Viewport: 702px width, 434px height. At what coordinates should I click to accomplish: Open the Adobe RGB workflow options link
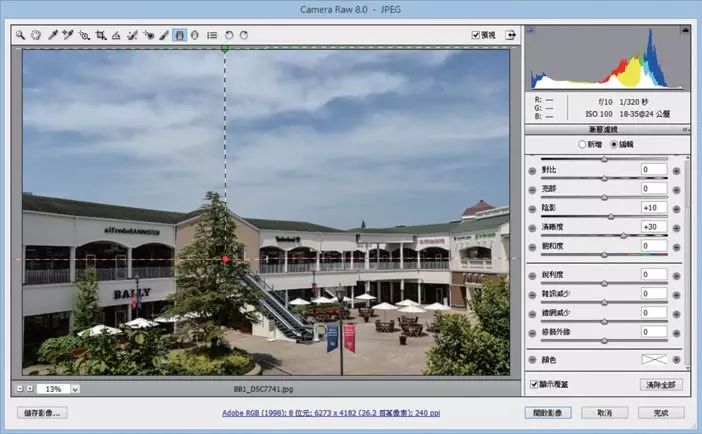(x=331, y=413)
